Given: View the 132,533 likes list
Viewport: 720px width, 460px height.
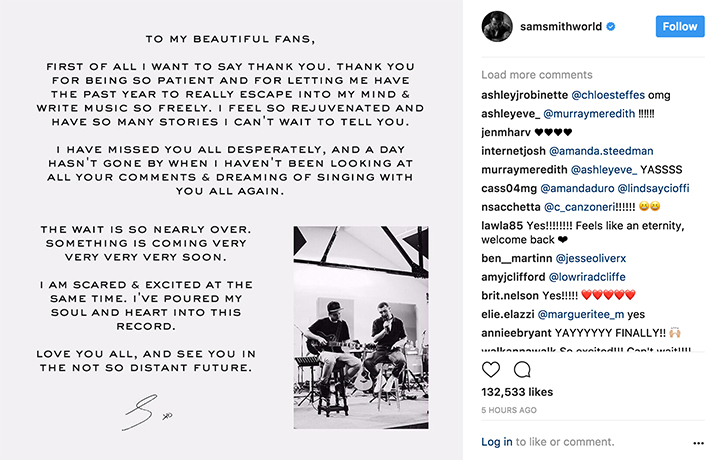Looking at the screenshot, I should click(518, 394).
